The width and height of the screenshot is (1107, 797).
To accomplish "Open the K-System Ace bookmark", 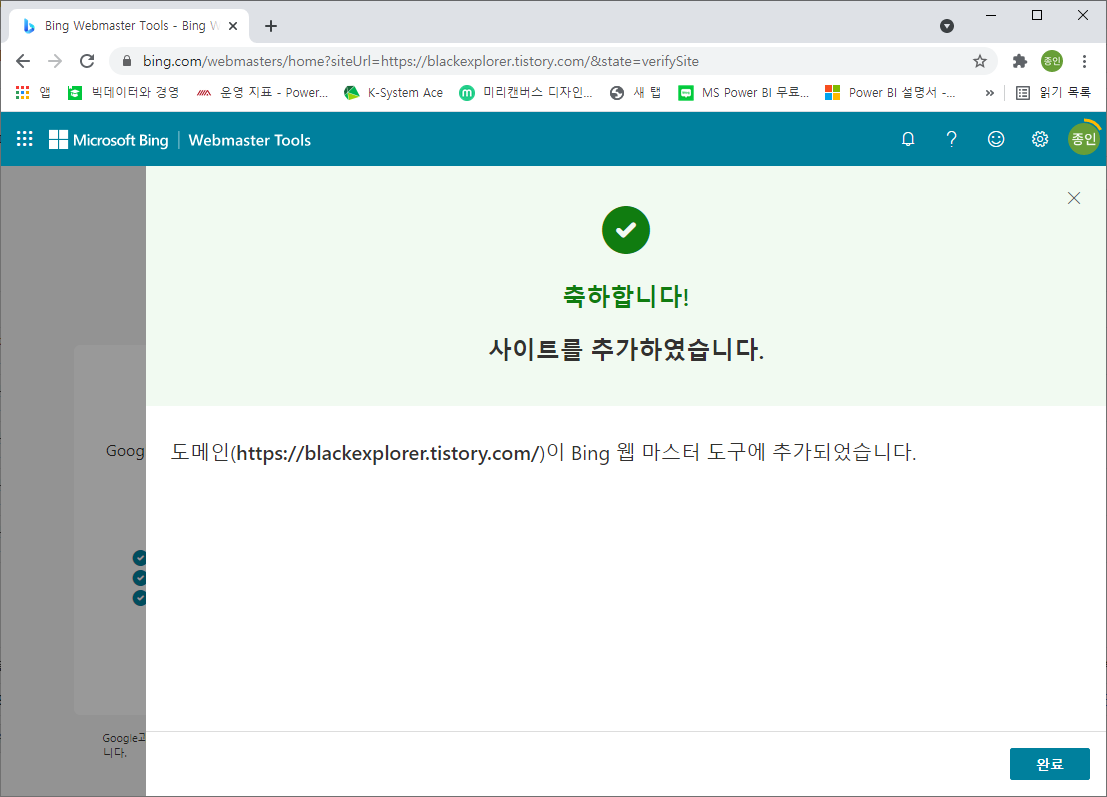I will tap(393, 92).
